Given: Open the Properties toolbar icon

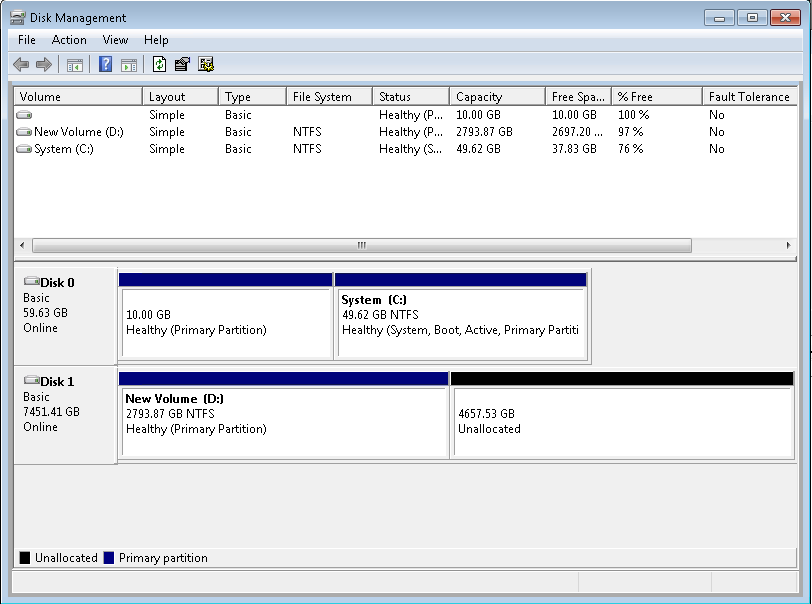Looking at the screenshot, I should coord(182,64).
